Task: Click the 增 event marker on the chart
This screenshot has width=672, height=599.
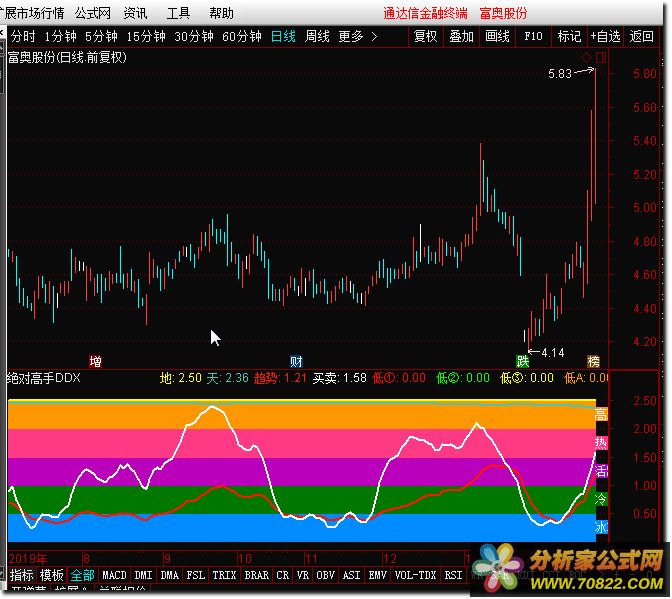Action: (x=95, y=360)
